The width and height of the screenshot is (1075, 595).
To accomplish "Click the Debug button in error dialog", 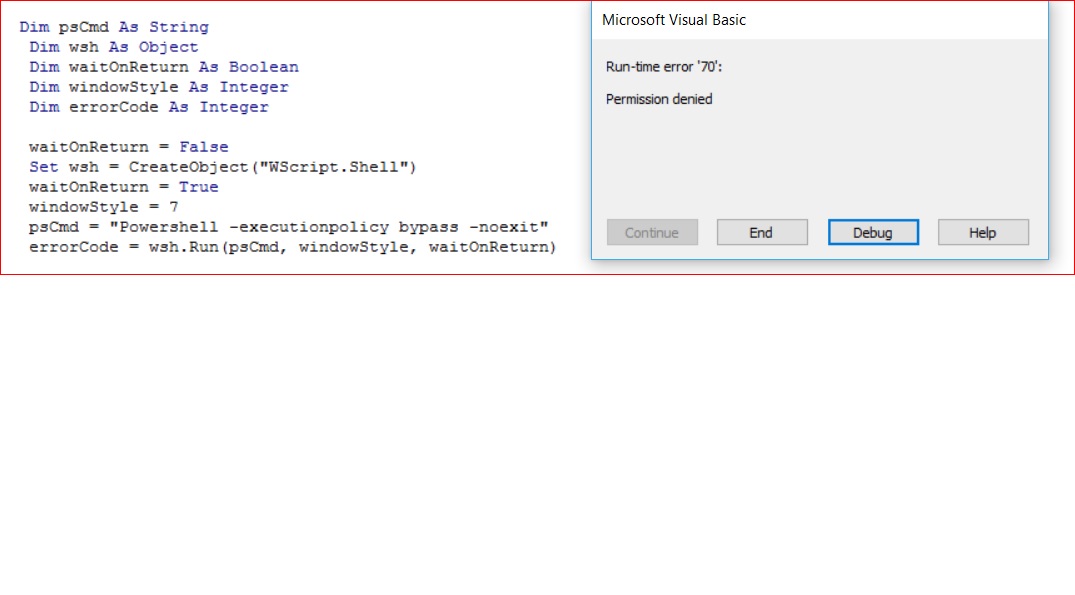I will click(873, 232).
